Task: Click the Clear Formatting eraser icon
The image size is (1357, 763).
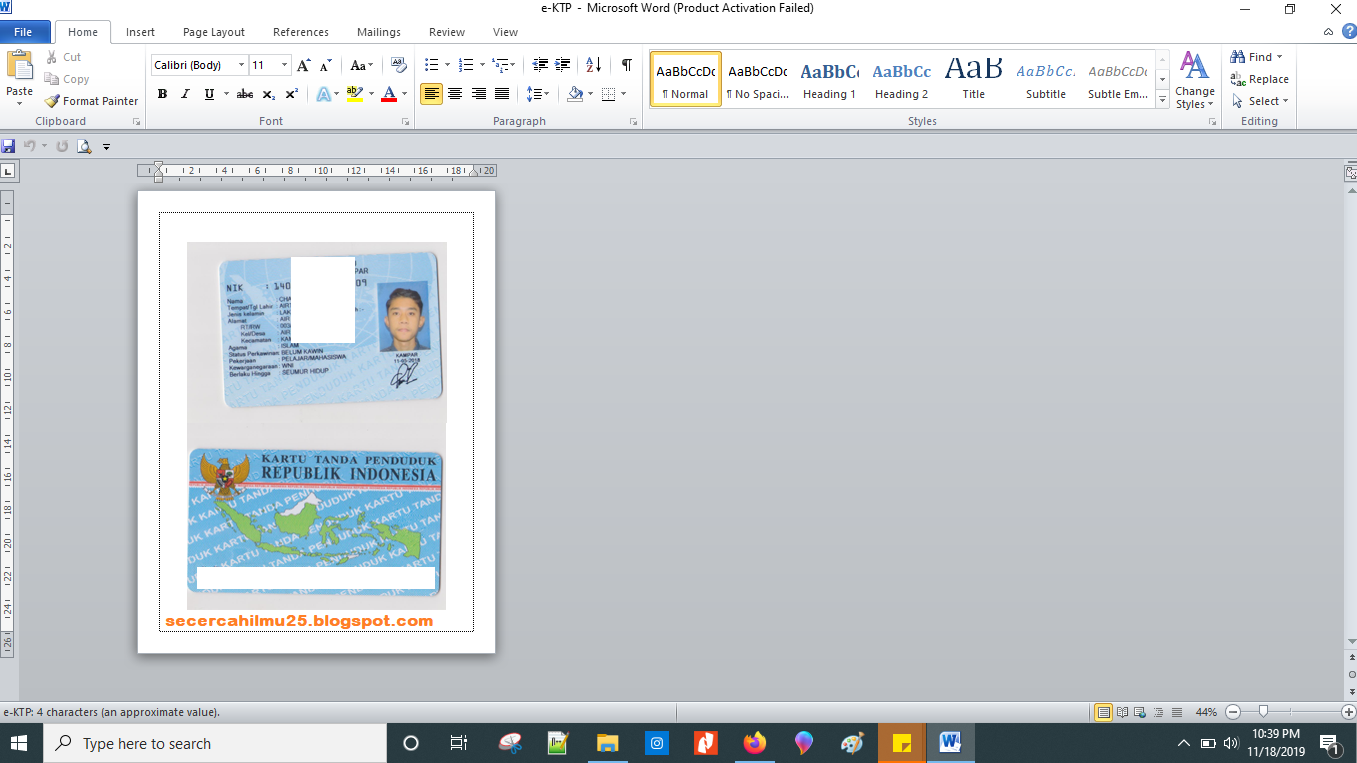Action: pos(399,65)
